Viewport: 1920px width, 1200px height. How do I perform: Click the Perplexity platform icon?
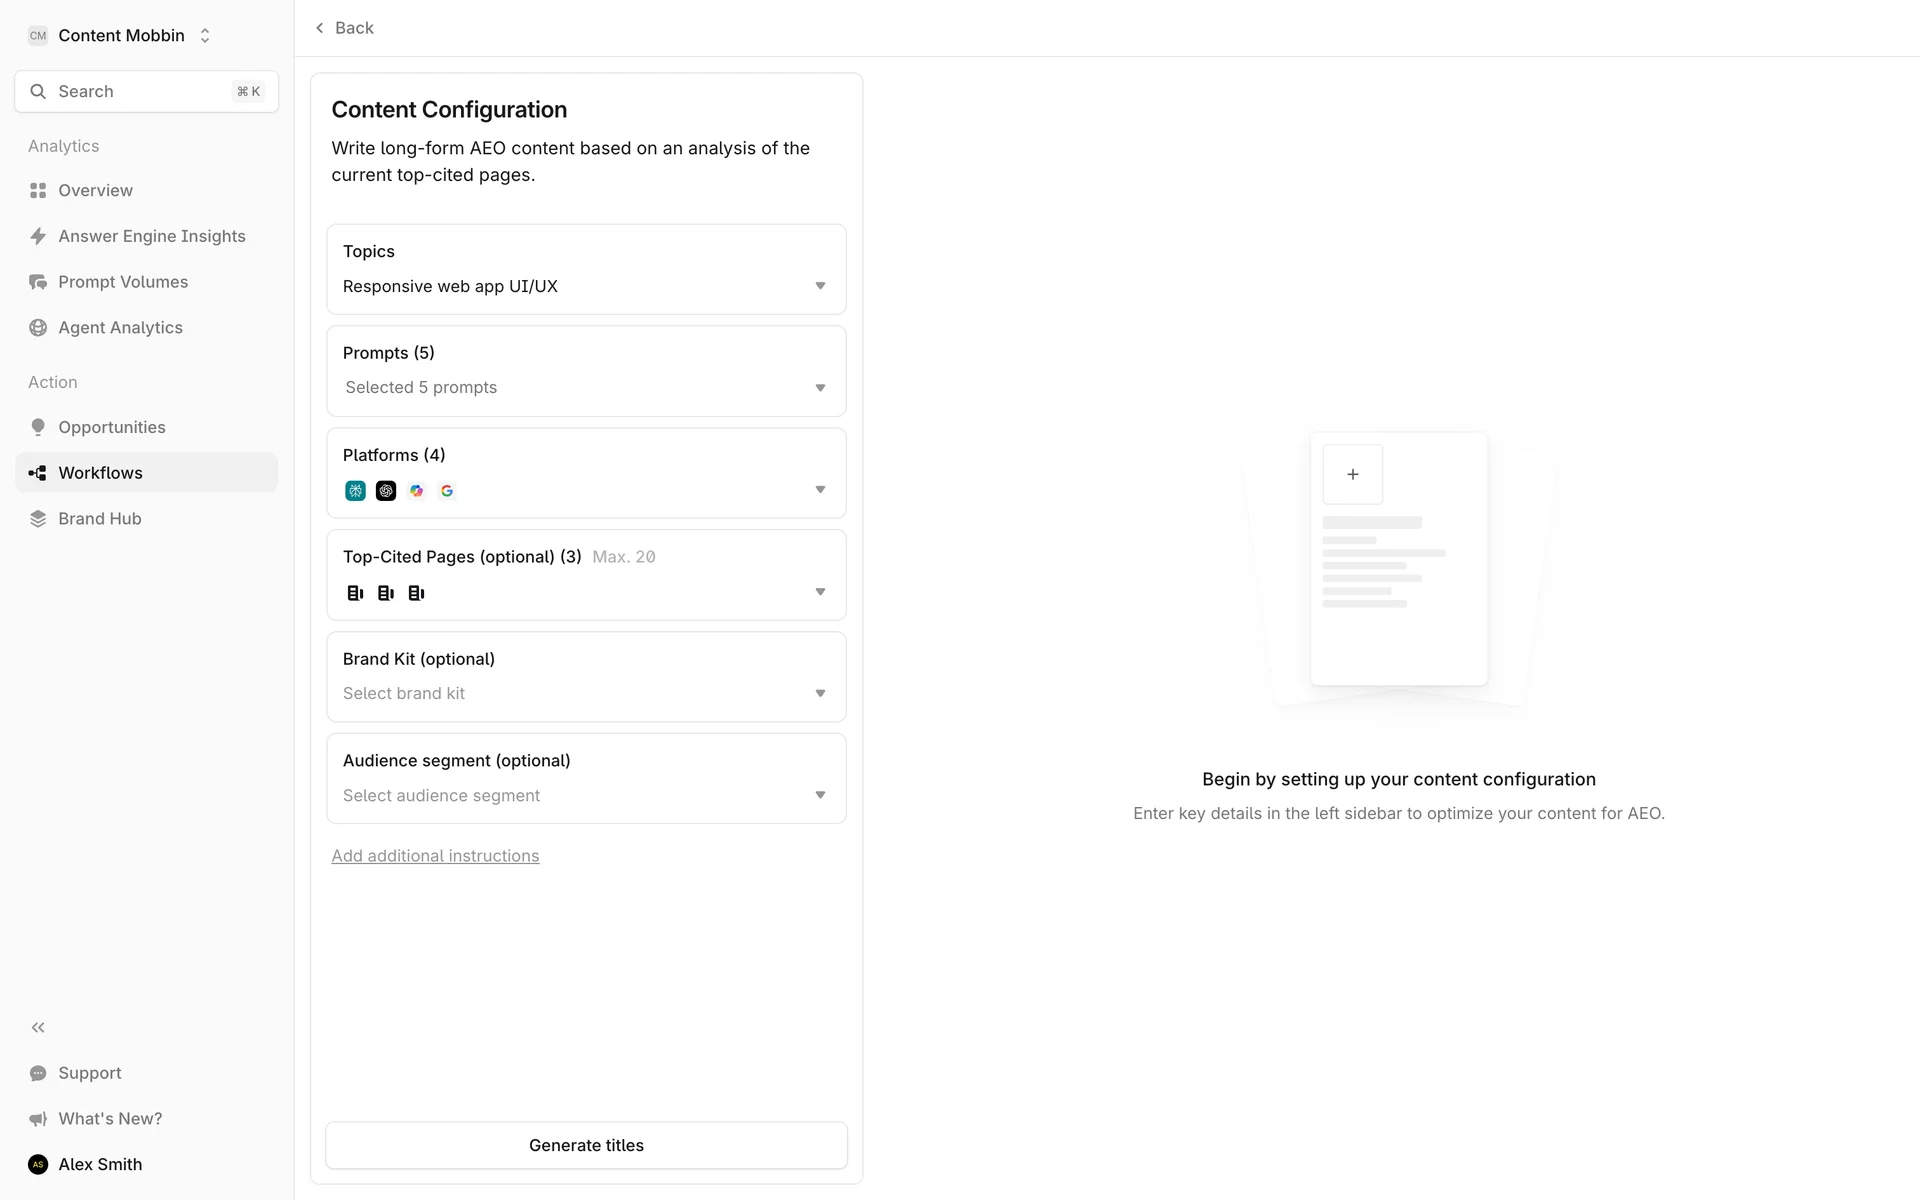pos(355,491)
